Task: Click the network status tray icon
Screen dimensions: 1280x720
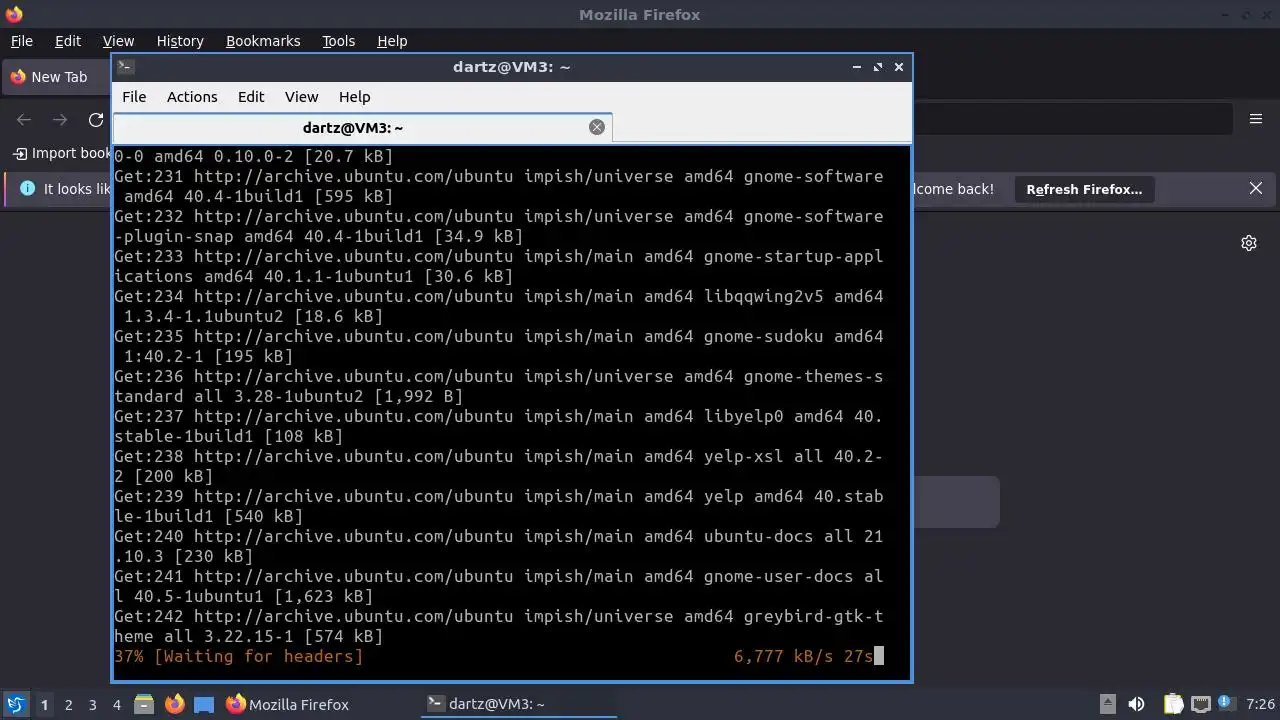Action: coord(1201,704)
